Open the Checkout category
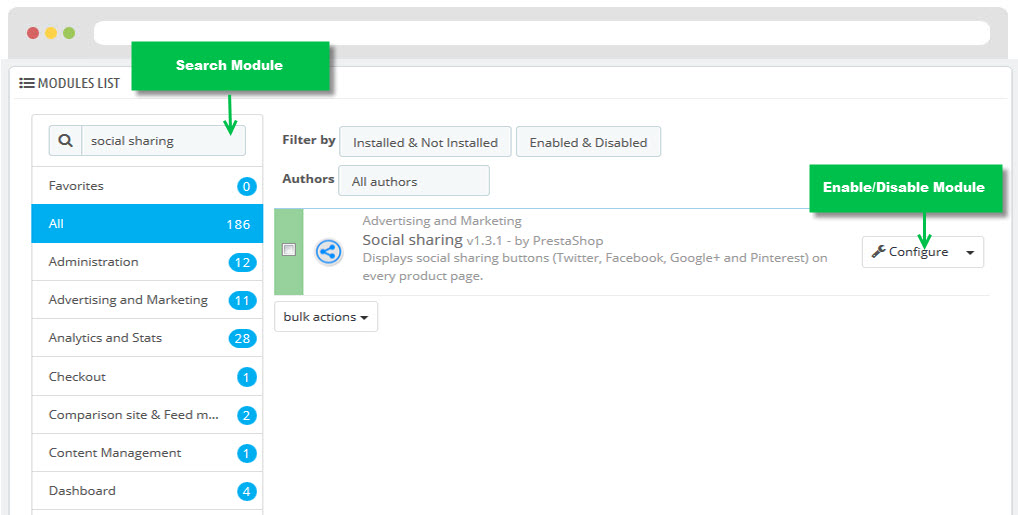1018x515 pixels. pyautogui.click(x=147, y=377)
